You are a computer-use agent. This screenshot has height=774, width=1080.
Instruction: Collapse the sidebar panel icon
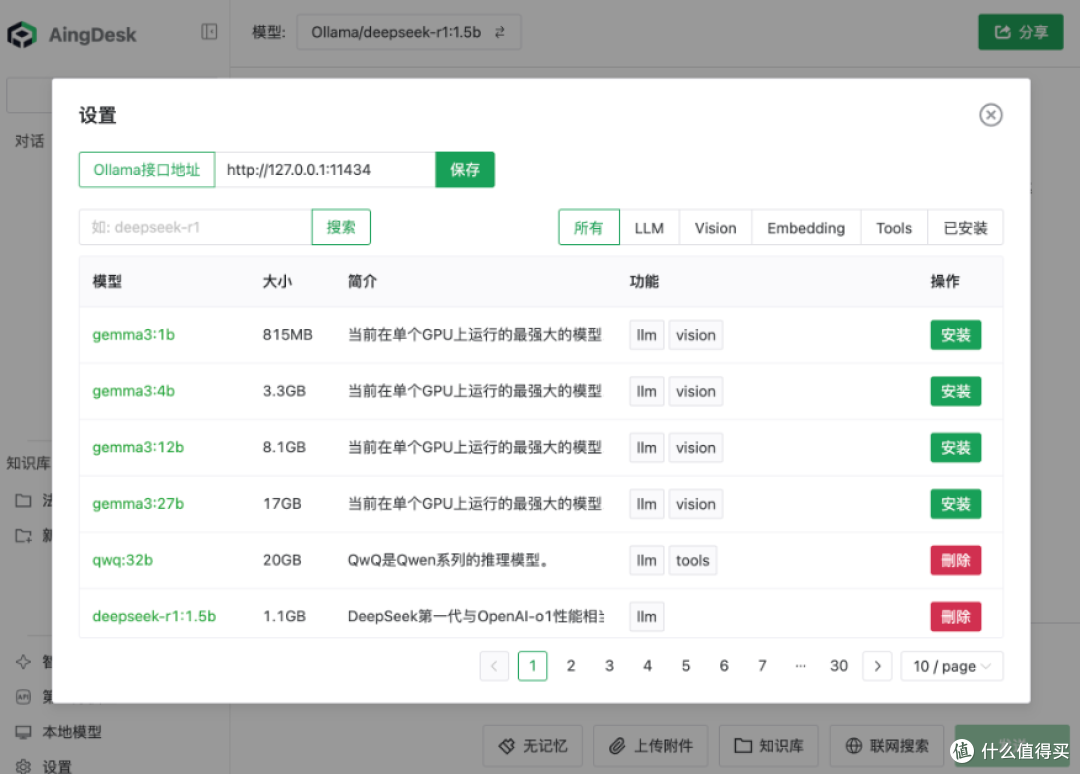[209, 32]
